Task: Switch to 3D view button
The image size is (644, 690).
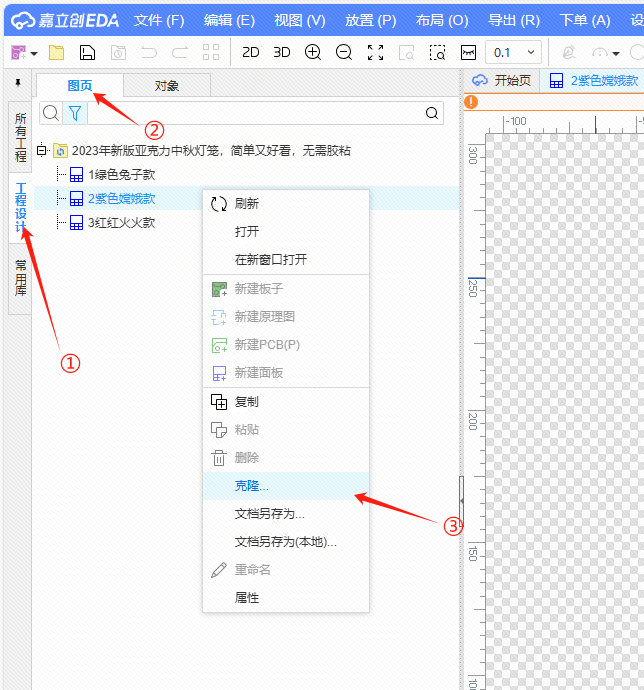Action: coord(282,52)
